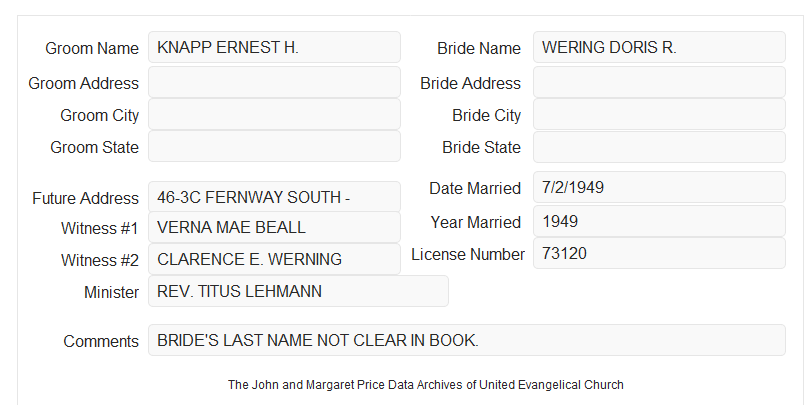The width and height of the screenshot is (805, 405).
Task: Click the Year Married field showing 1949
Action: click(x=659, y=221)
